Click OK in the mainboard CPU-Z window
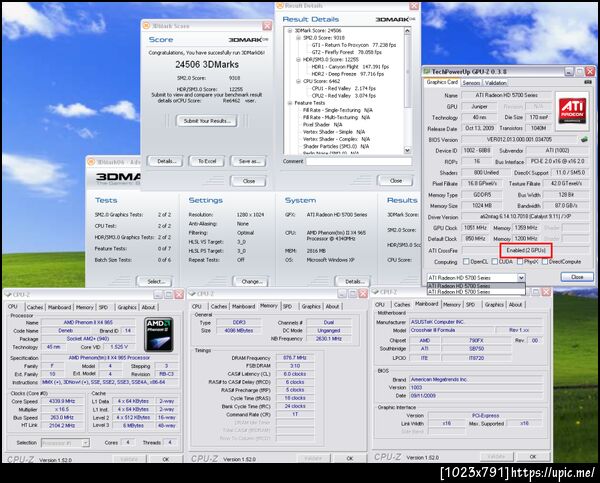This screenshot has width=600, height=483. 533,457
